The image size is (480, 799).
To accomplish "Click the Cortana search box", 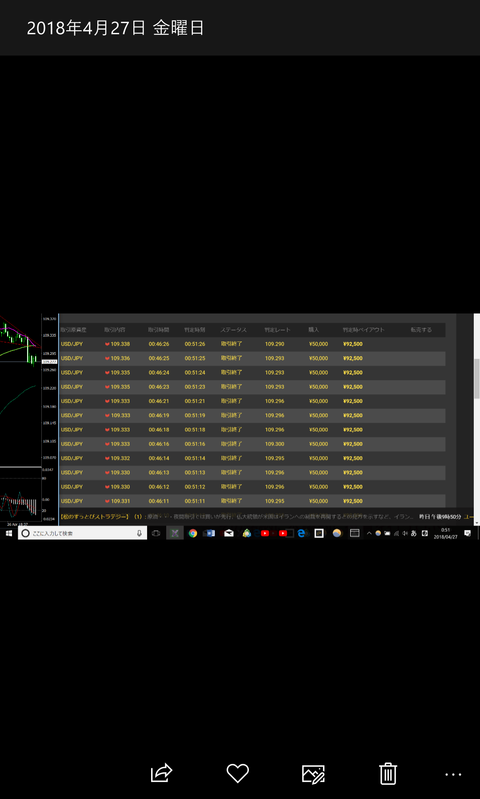I will (x=83, y=533).
